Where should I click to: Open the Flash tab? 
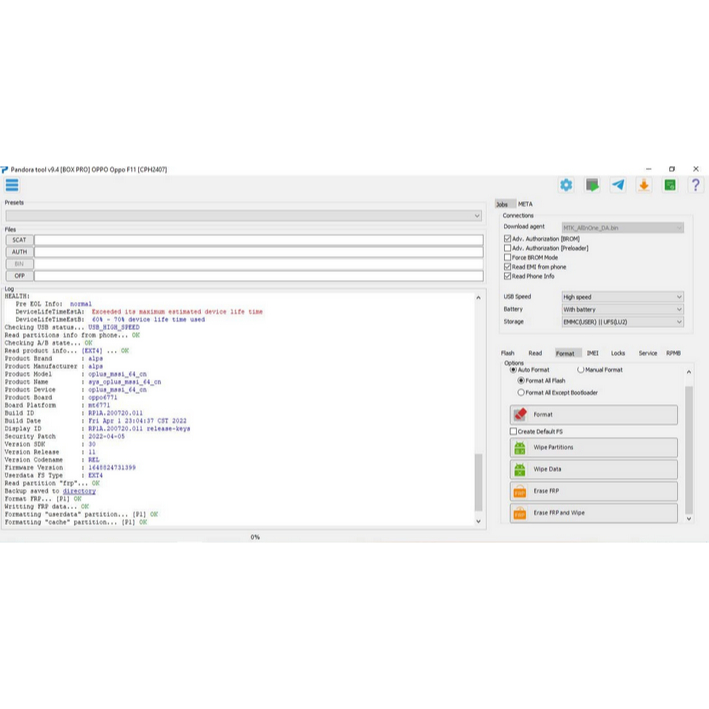point(508,353)
